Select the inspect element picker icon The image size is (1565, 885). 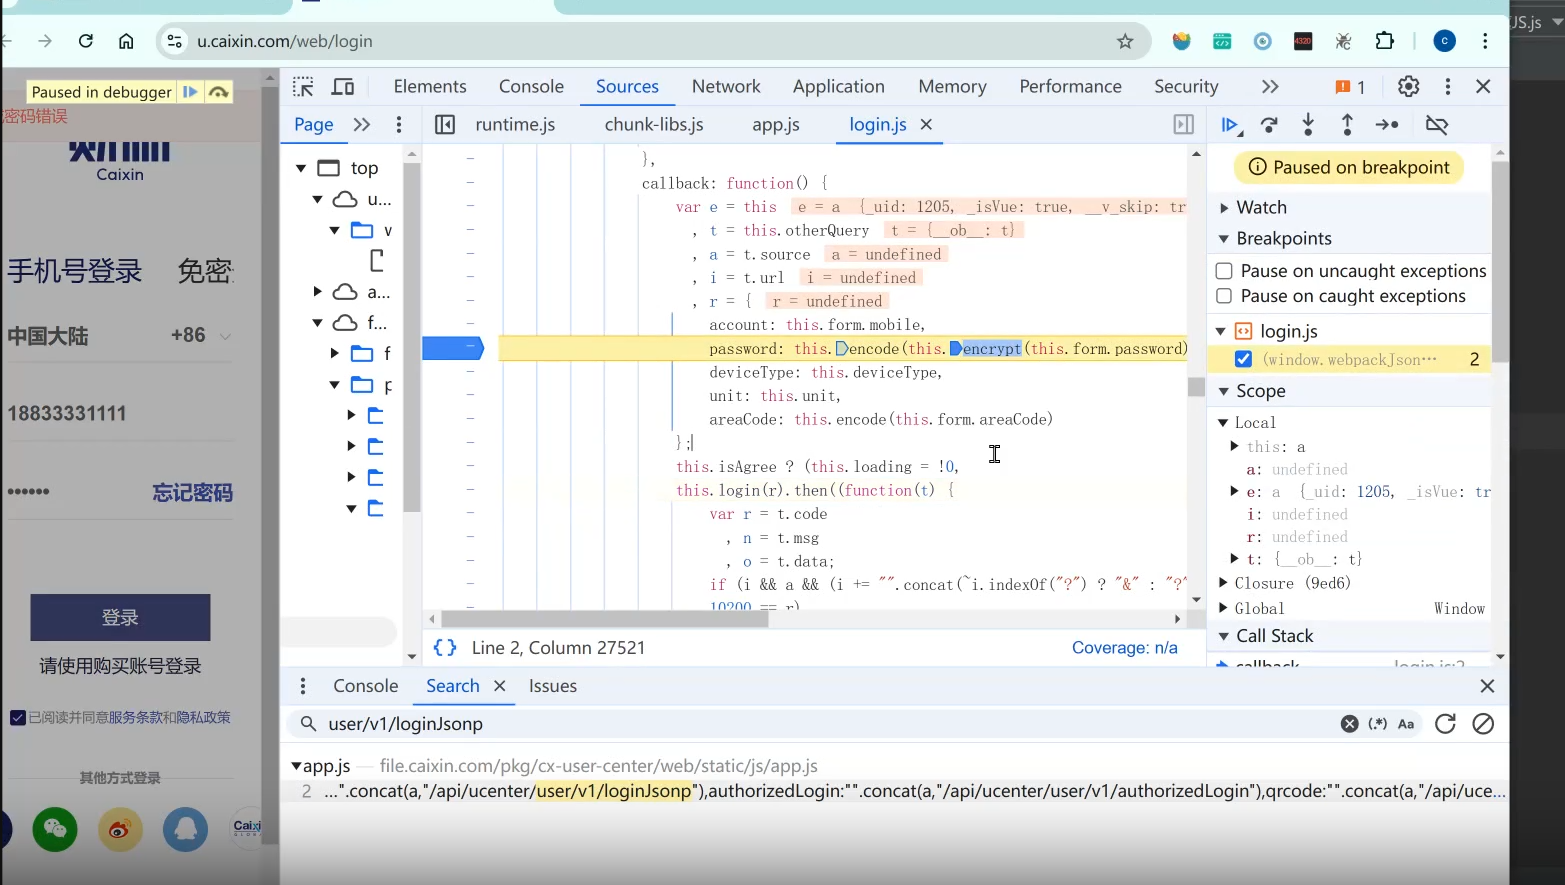pyautogui.click(x=303, y=87)
